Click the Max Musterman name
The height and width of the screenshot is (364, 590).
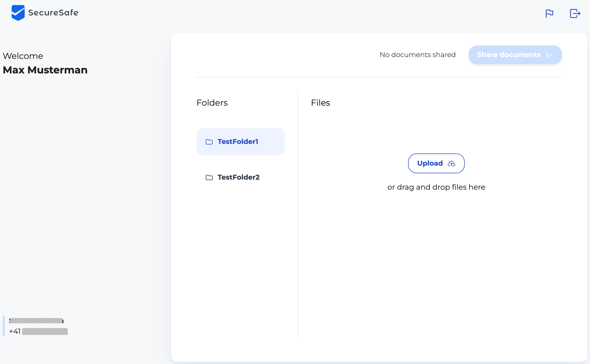(45, 70)
